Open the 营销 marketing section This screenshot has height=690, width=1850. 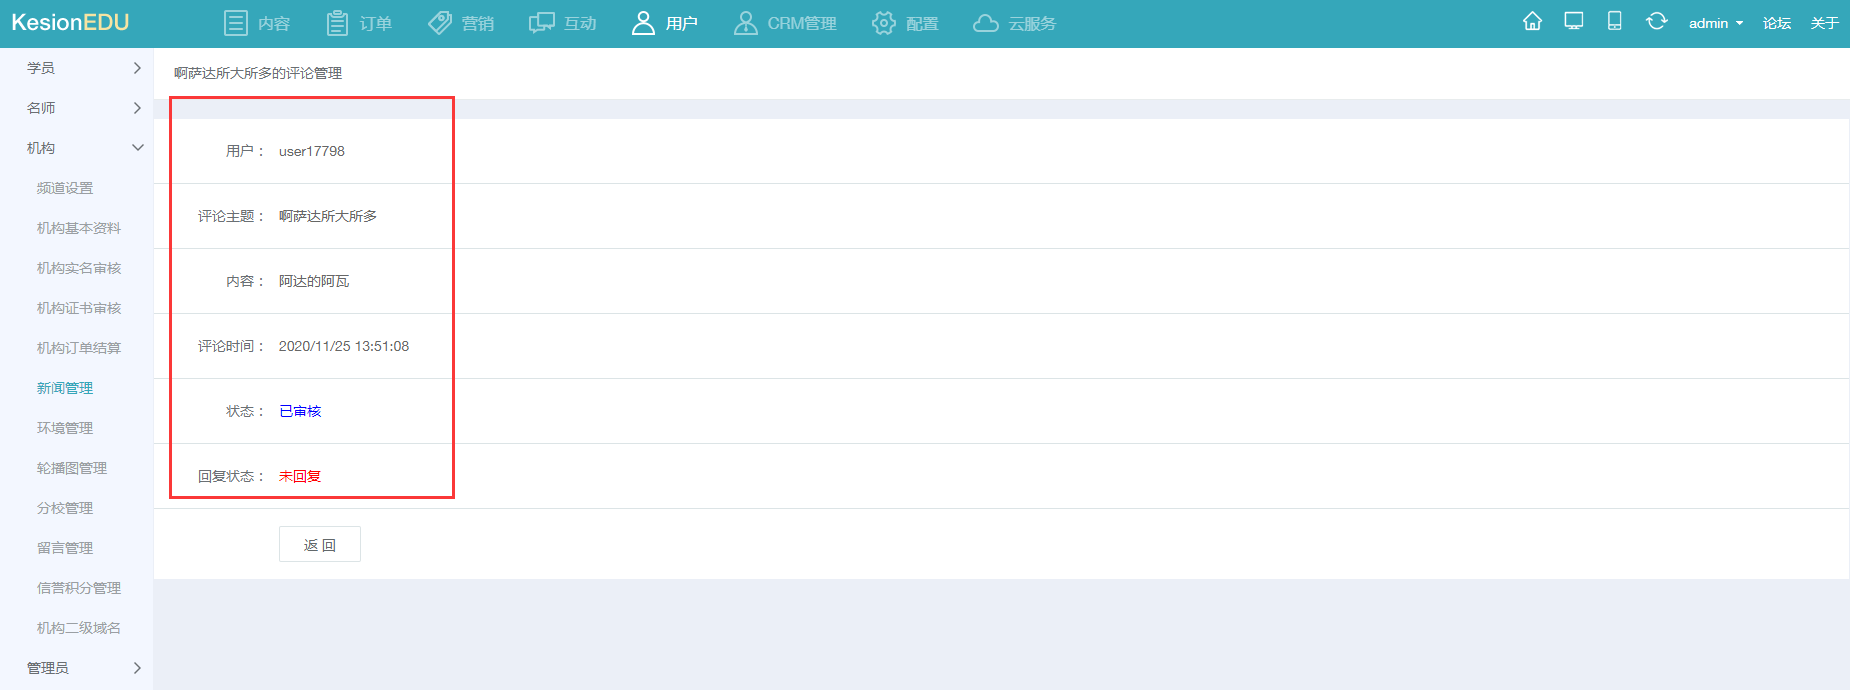coord(461,23)
